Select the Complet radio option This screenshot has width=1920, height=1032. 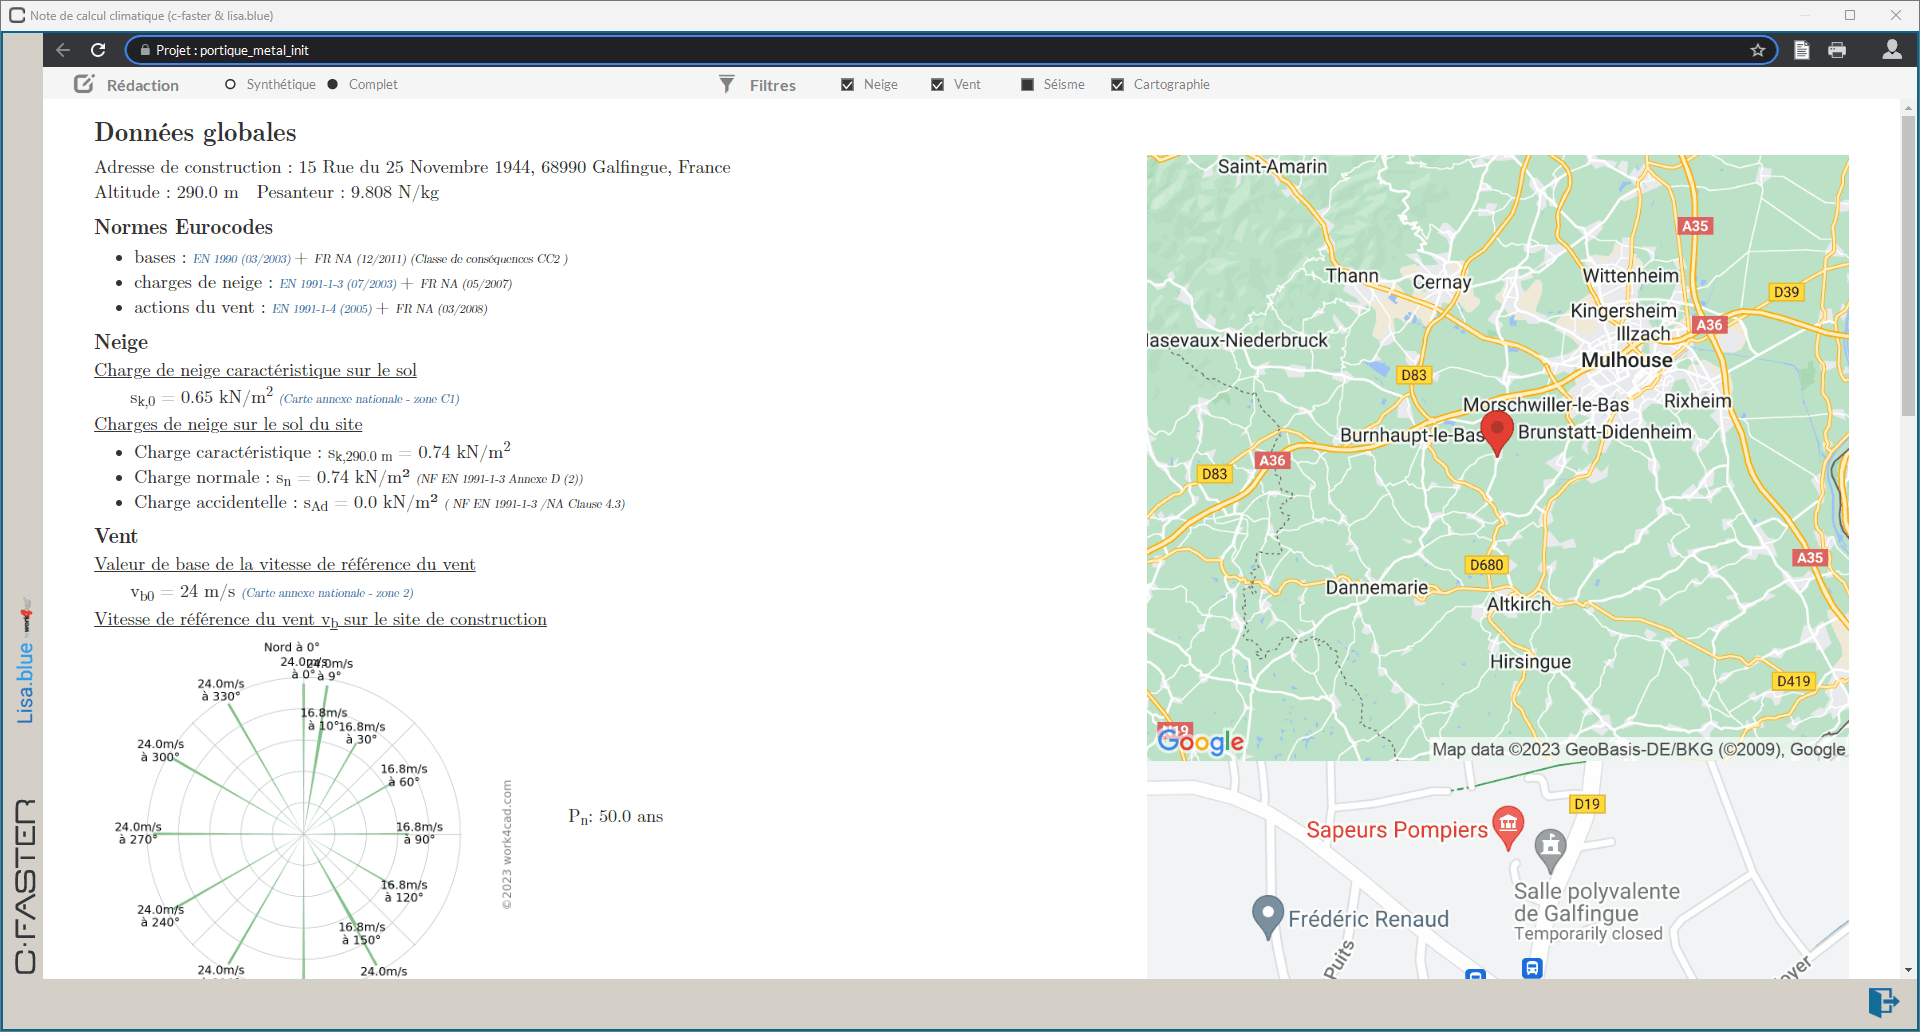(x=333, y=84)
